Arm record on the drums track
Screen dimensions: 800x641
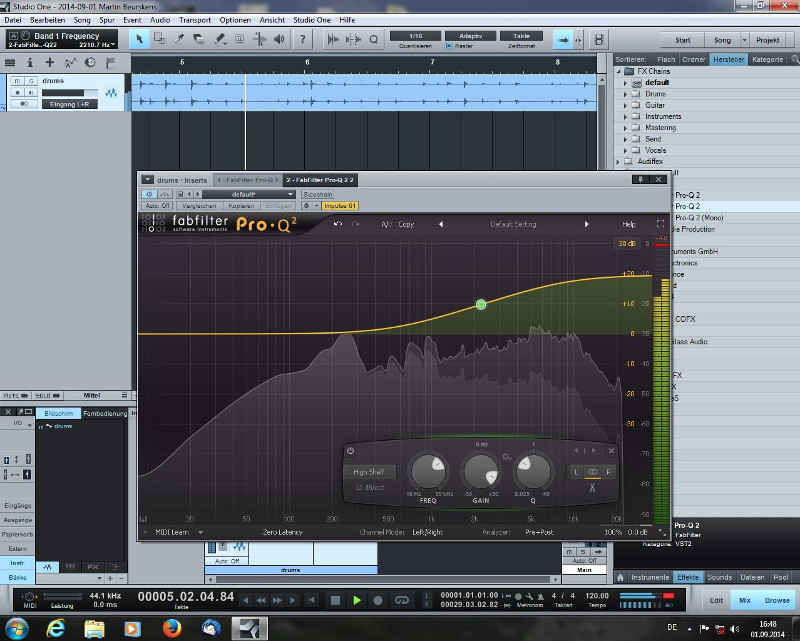(x=17, y=92)
